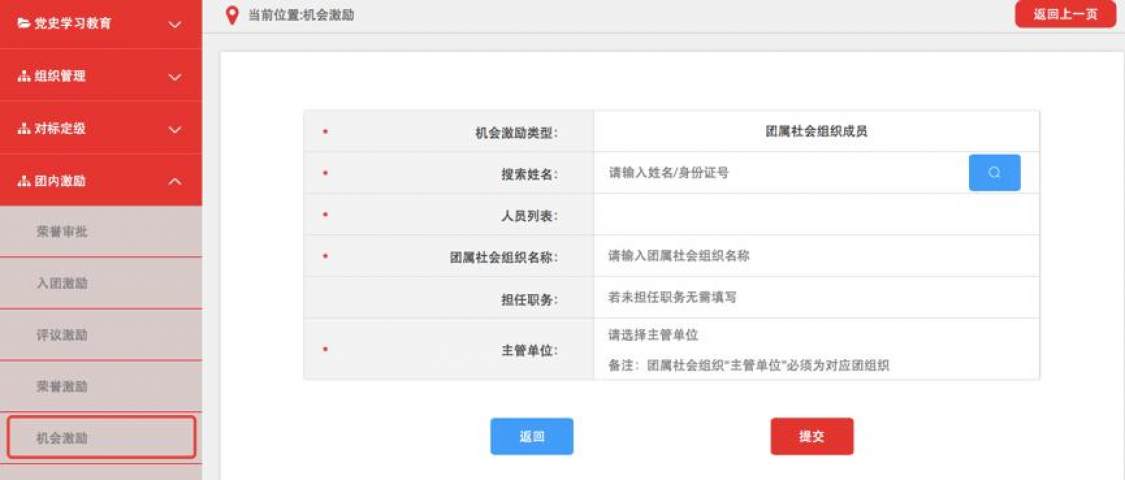
Task: Expand the 对标定级 menu chevron
Action: point(175,129)
